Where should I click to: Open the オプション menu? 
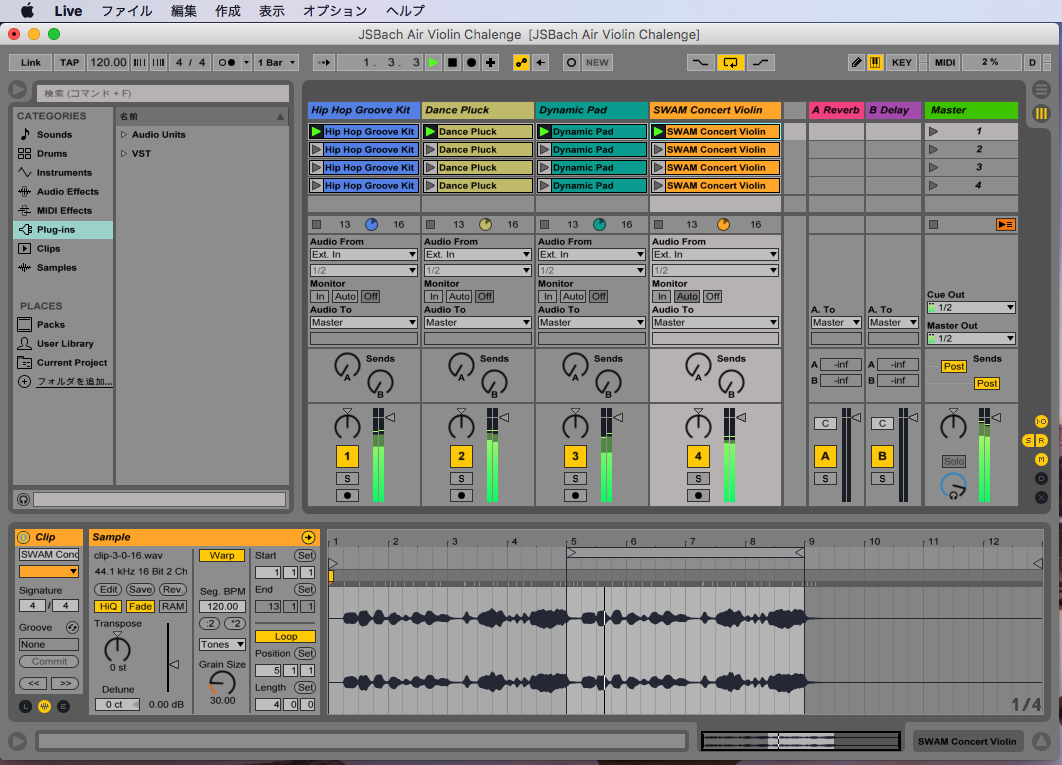pos(335,11)
